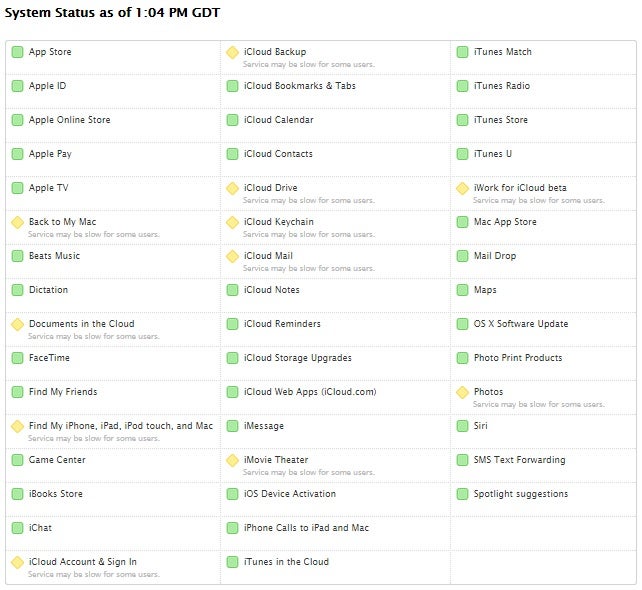Image resolution: width=642 pixels, height=590 pixels.
Task: Open the iCloud Backup service entry
Action: pyautogui.click(x=275, y=52)
